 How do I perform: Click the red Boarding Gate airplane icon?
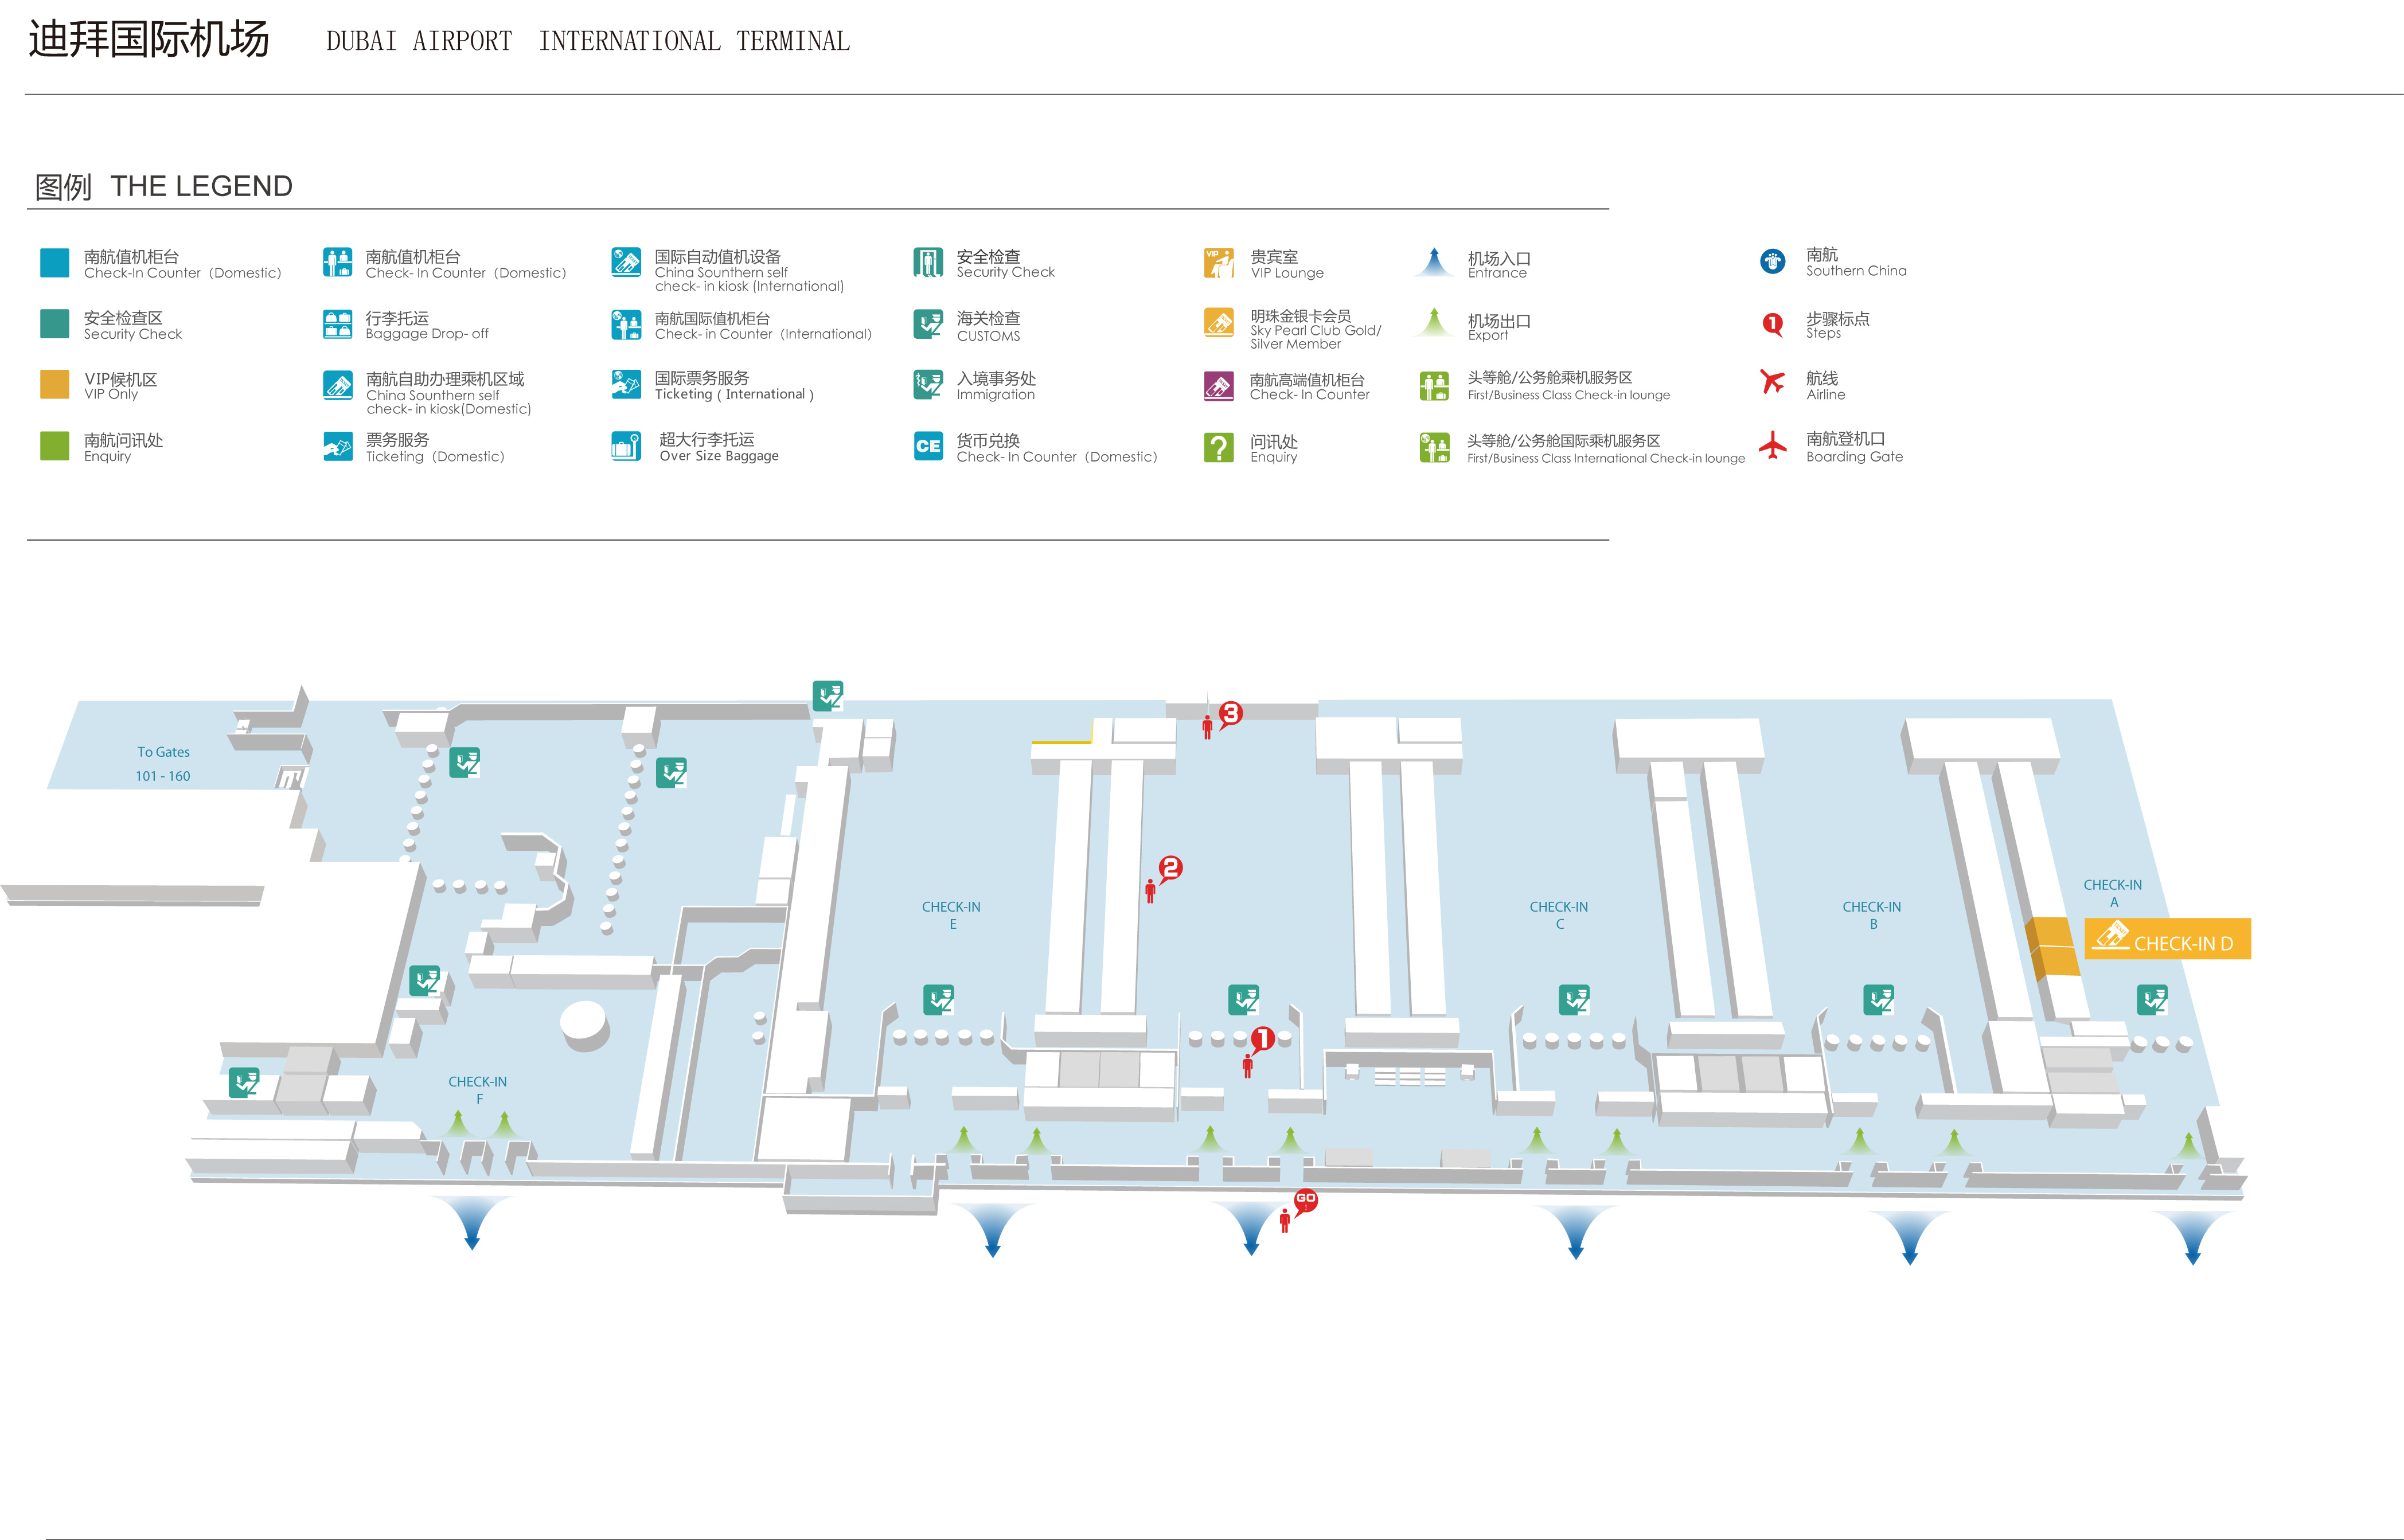click(1772, 445)
